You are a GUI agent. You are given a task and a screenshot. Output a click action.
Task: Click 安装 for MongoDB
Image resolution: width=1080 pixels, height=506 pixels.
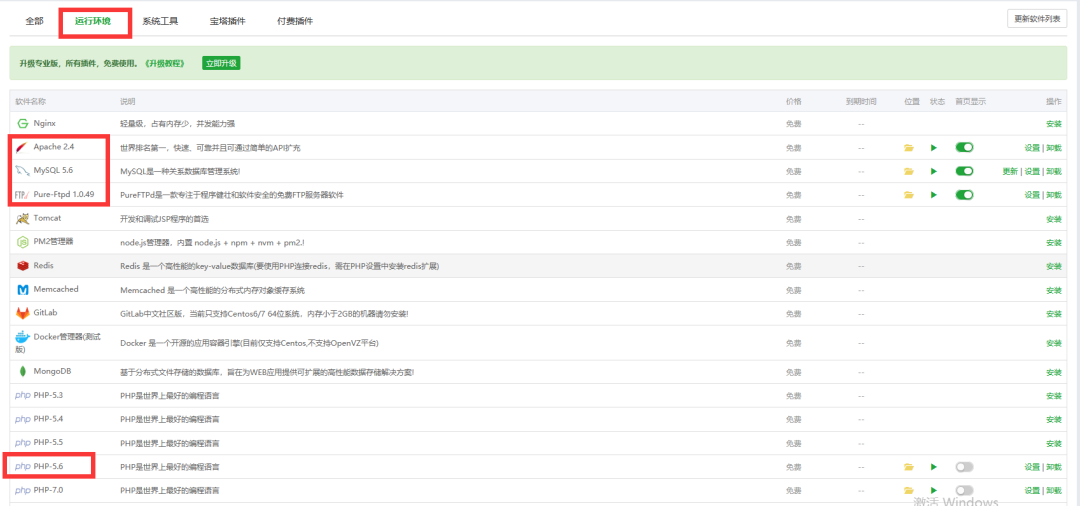[1054, 372]
